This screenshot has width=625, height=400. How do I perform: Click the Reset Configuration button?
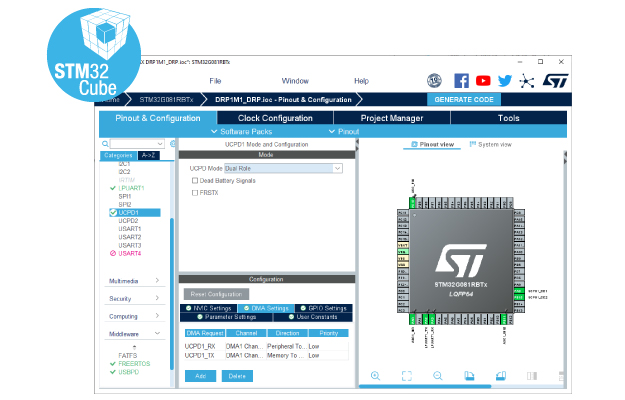216,294
